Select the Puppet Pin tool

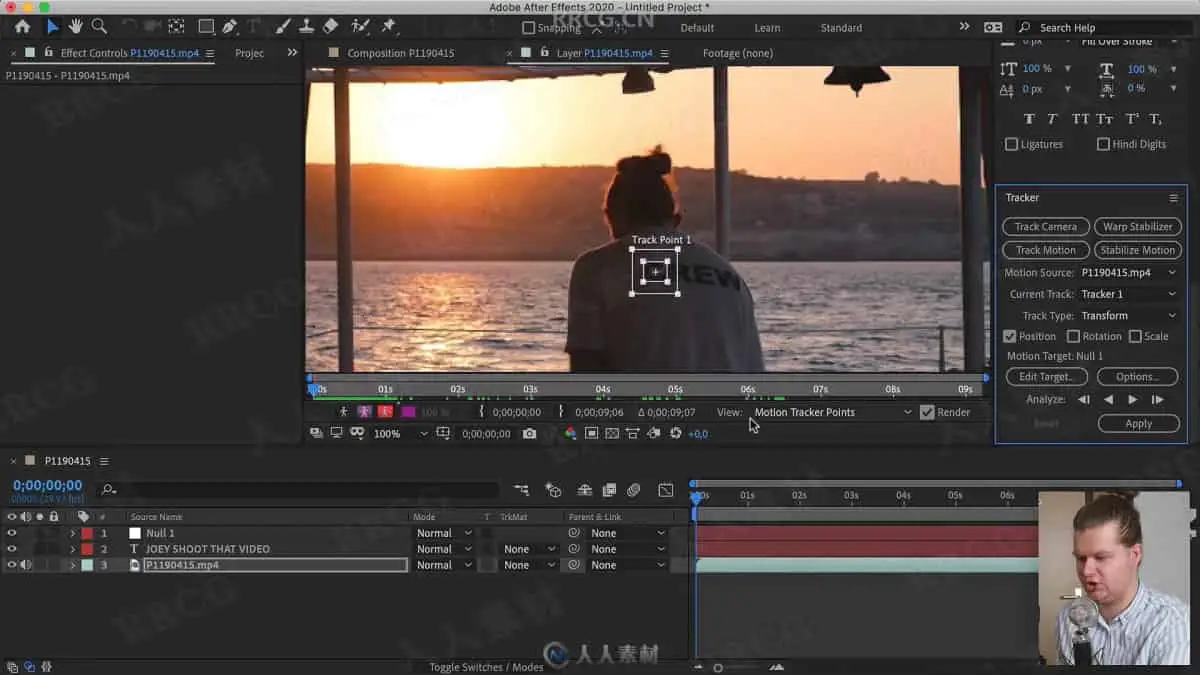[388, 27]
